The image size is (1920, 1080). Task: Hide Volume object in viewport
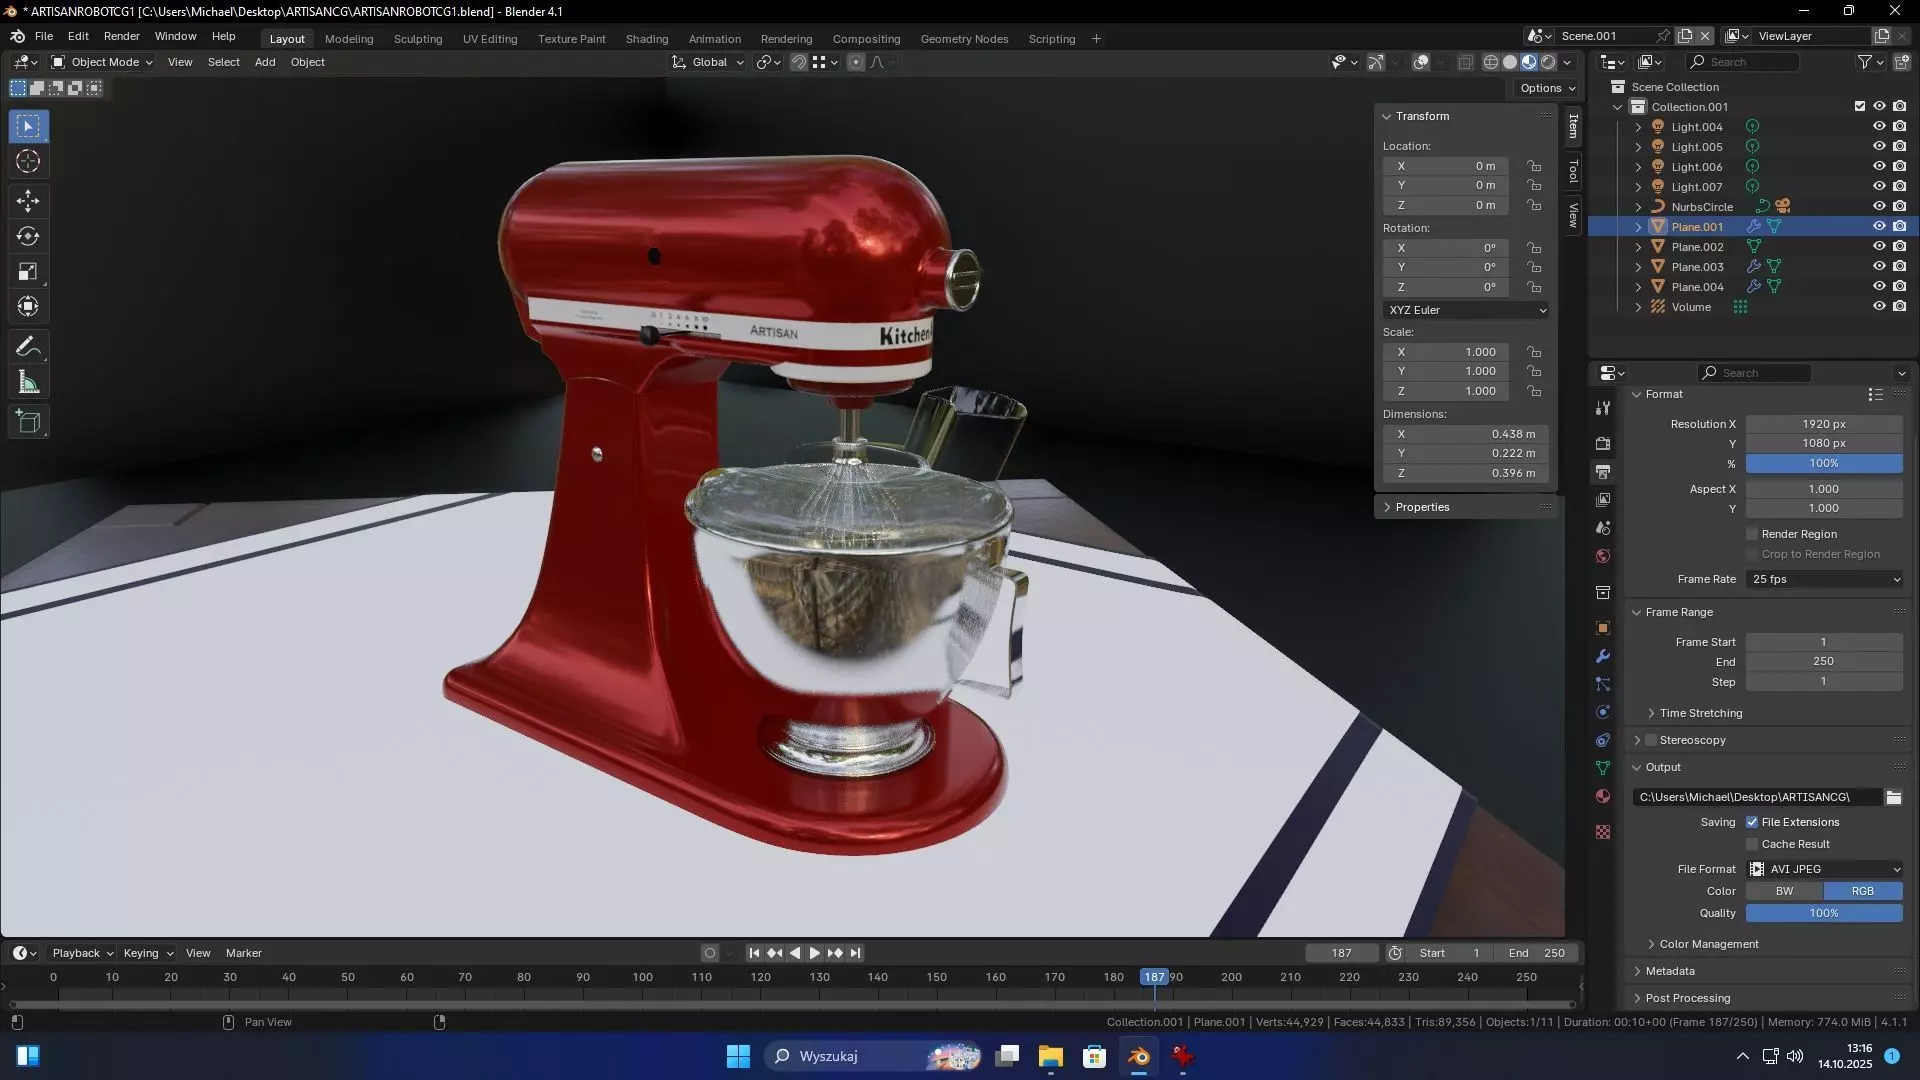click(x=1879, y=307)
